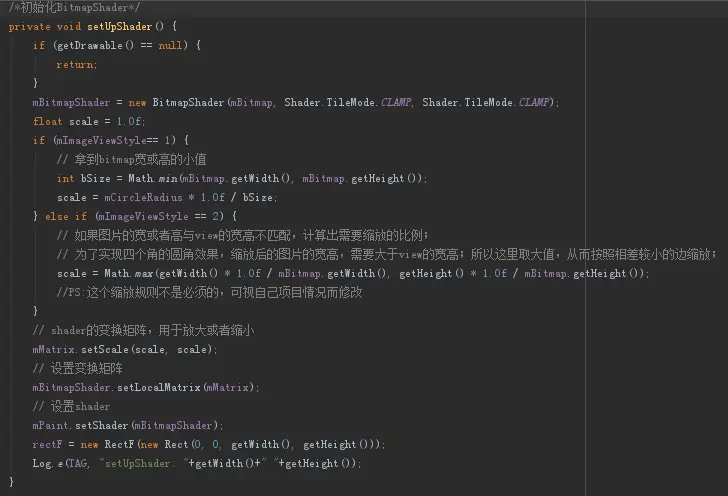The height and width of the screenshot is (496, 728).
Task: Click the '如果图片的宽或者高' comment line
Action: (242, 235)
